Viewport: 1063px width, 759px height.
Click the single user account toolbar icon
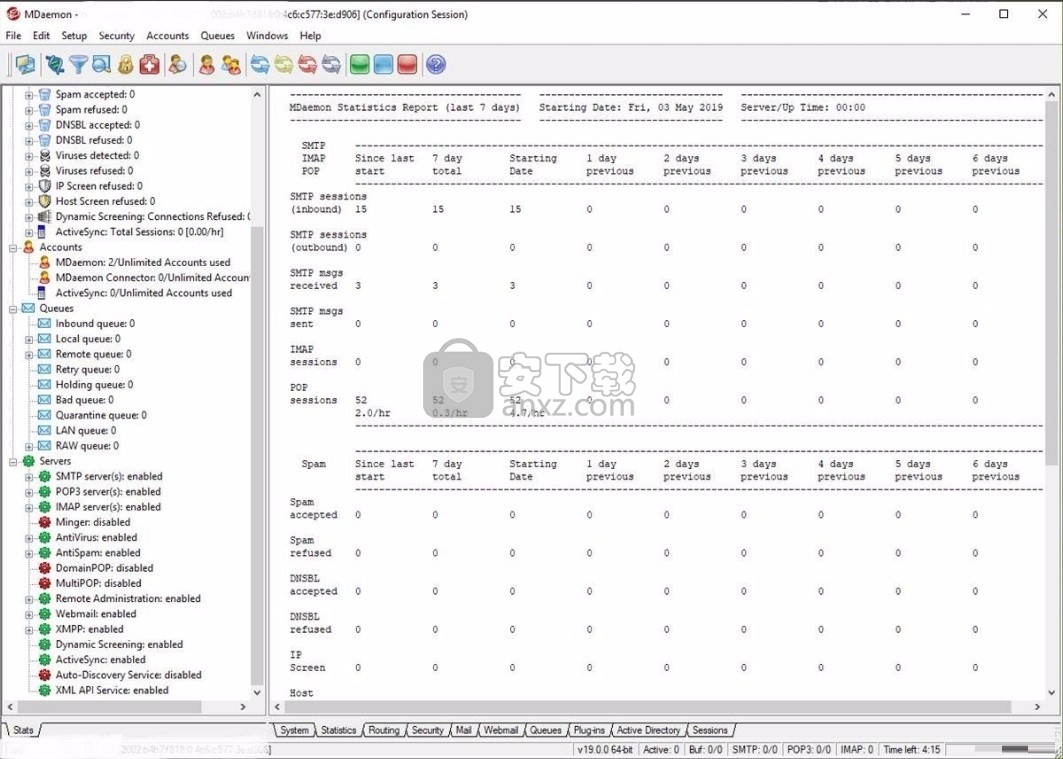[x=207, y=64]
